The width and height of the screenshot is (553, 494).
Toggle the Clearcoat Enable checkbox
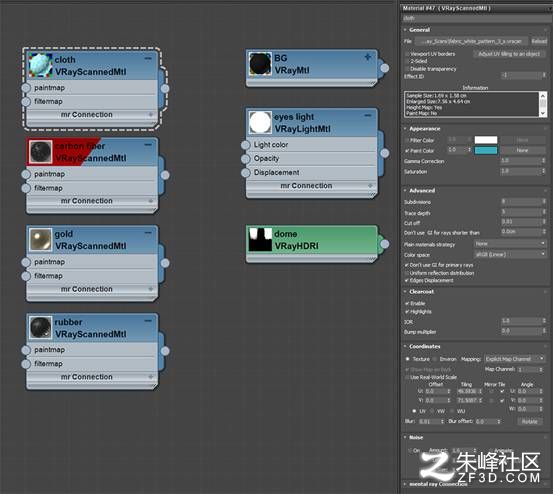(407, 303)
